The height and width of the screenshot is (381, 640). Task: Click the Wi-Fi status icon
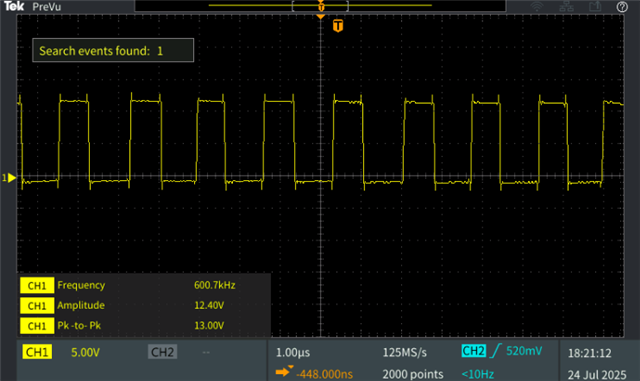[x=537, y=7]
